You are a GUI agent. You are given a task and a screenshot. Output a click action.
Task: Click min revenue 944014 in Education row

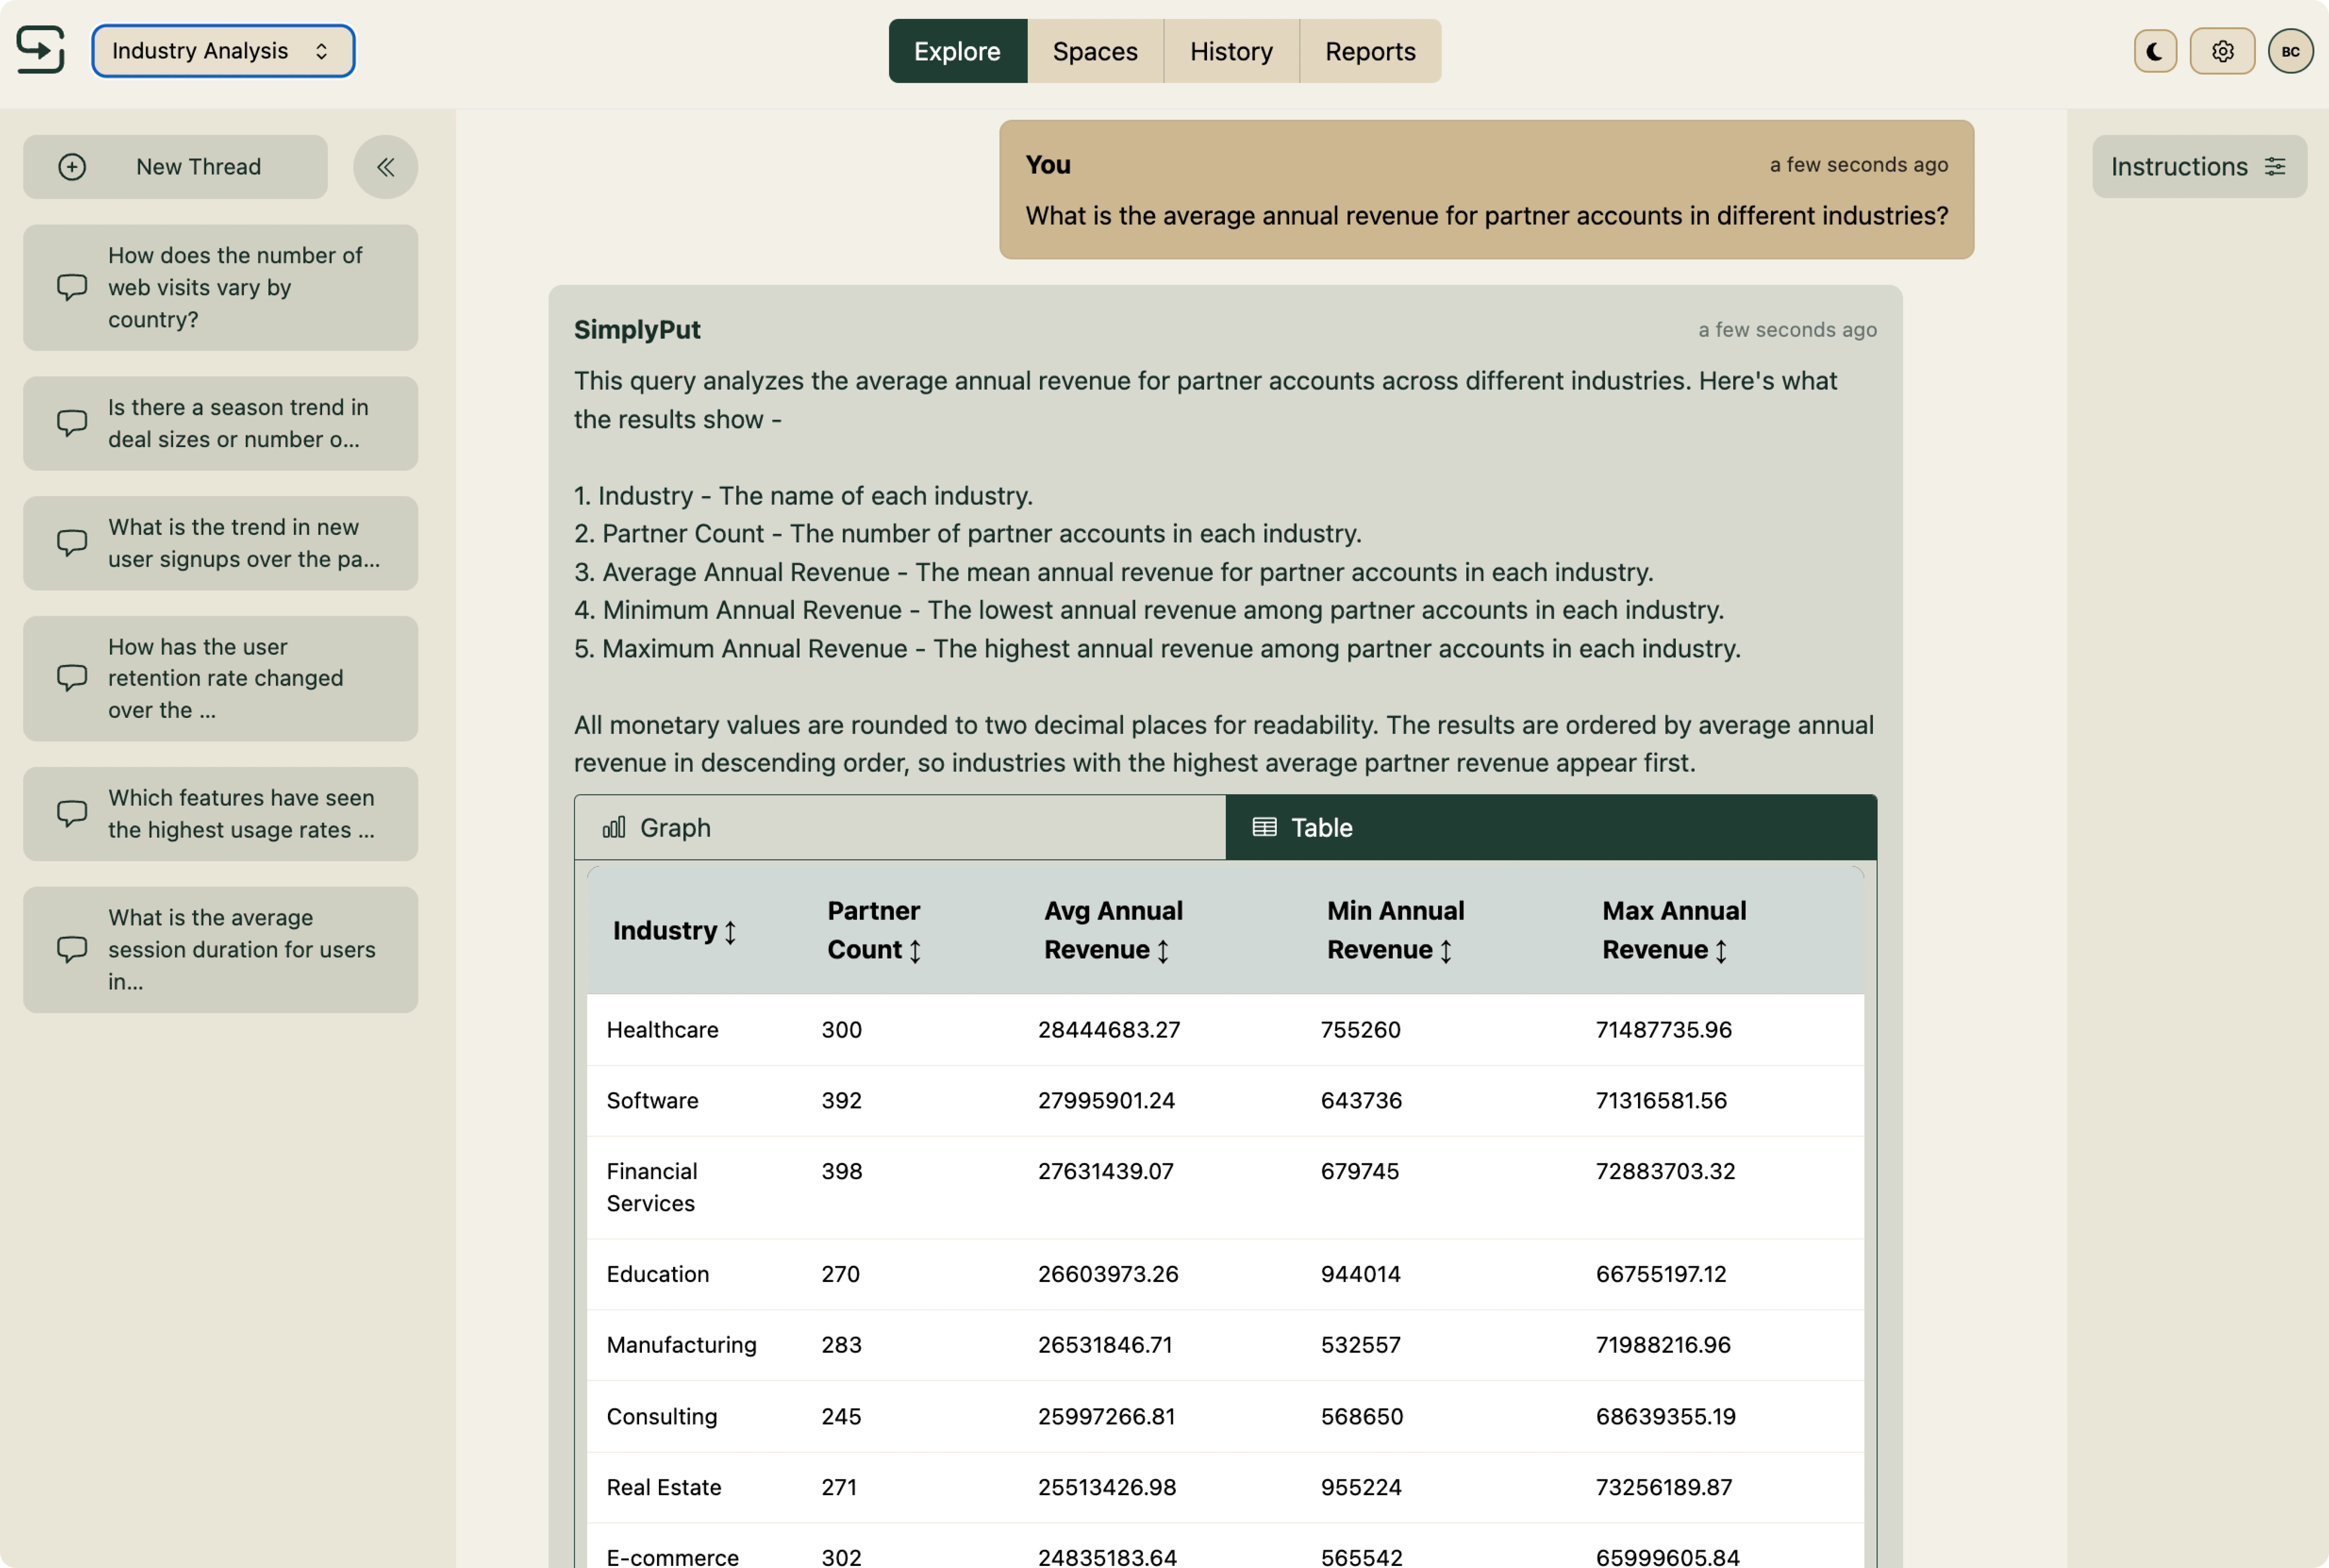(x=1360, y=1274)
